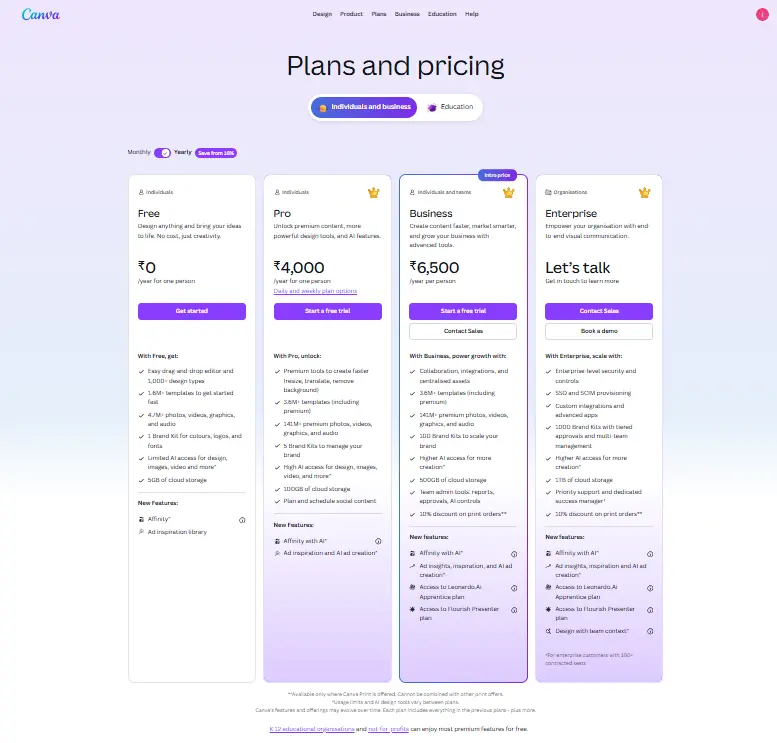Click Book a demo for Enterprise
Viewport: 777px width, 743px height.
point(599,331)
